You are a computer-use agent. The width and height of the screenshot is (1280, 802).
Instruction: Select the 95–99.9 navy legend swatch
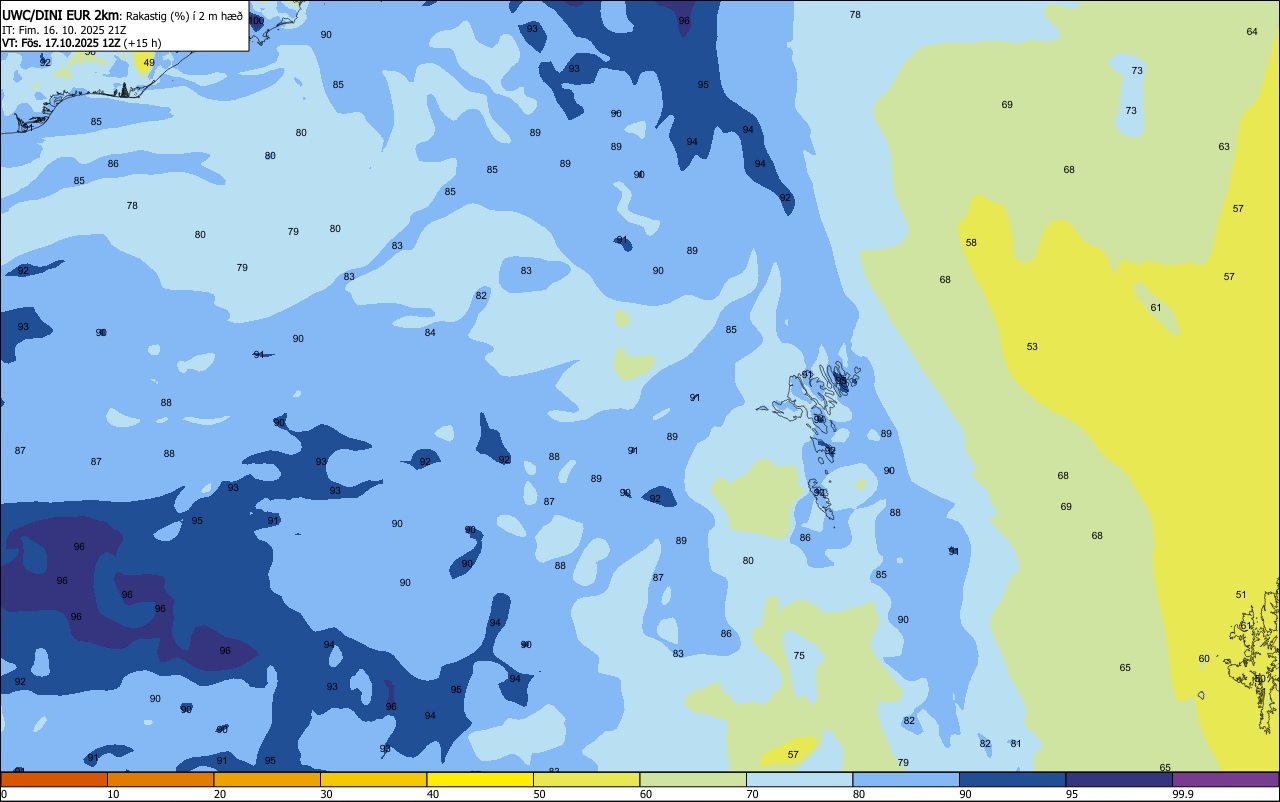click(x=1119, y=779)
